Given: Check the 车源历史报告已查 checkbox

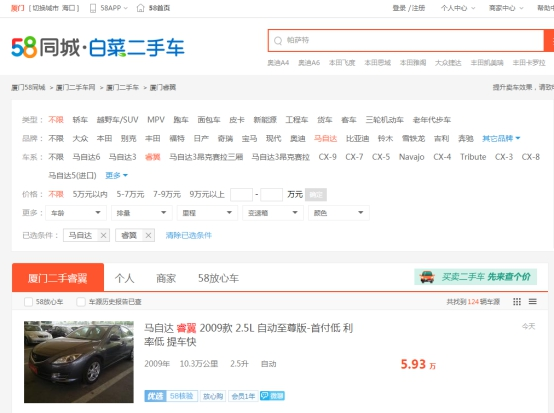Looking at the screenshot, I should tap(81, 302).
